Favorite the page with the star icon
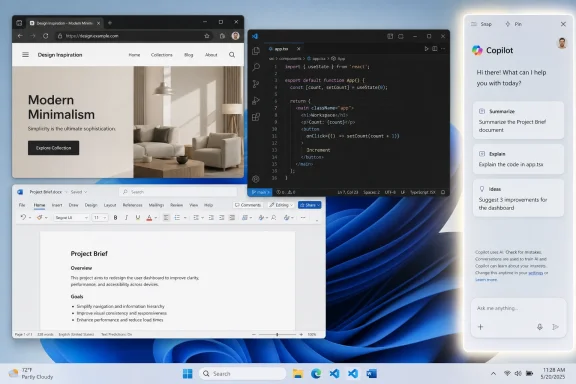 (207, 36)
